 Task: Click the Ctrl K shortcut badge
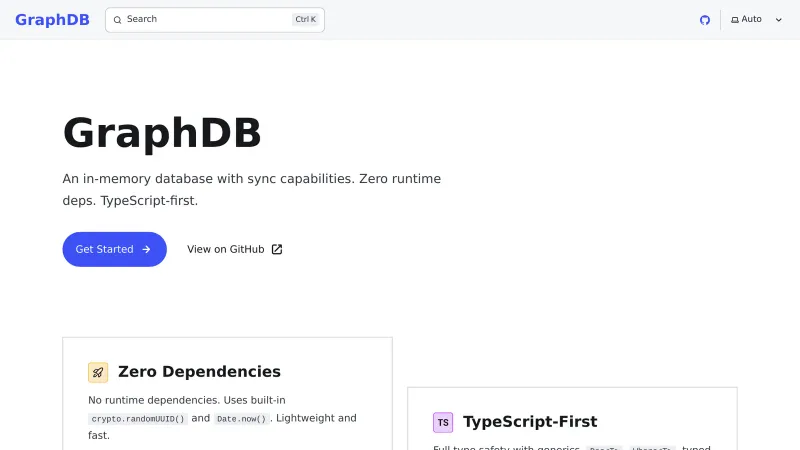[305, 19]
